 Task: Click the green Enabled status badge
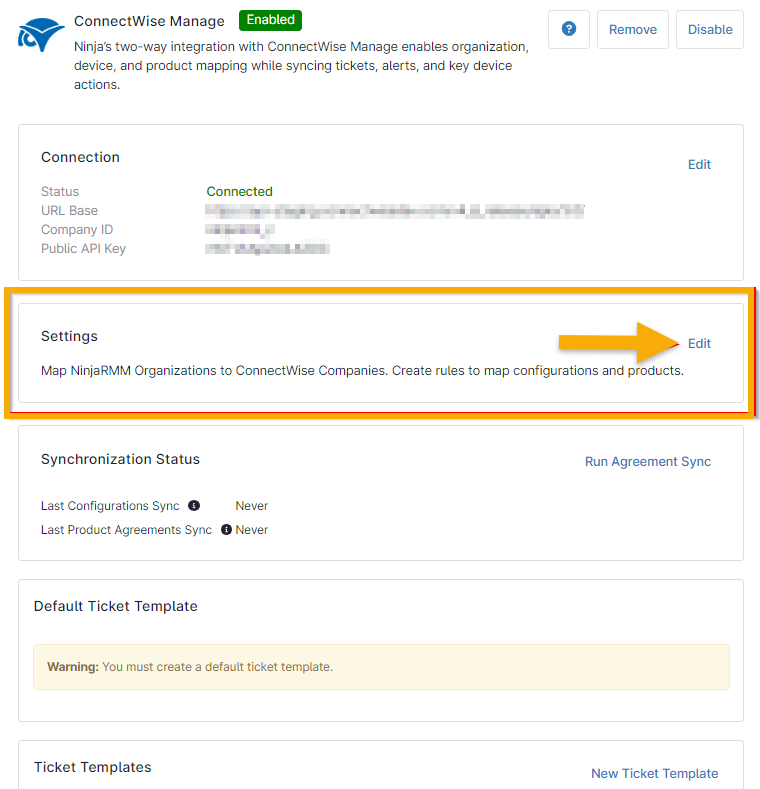(x=270, y=20)
